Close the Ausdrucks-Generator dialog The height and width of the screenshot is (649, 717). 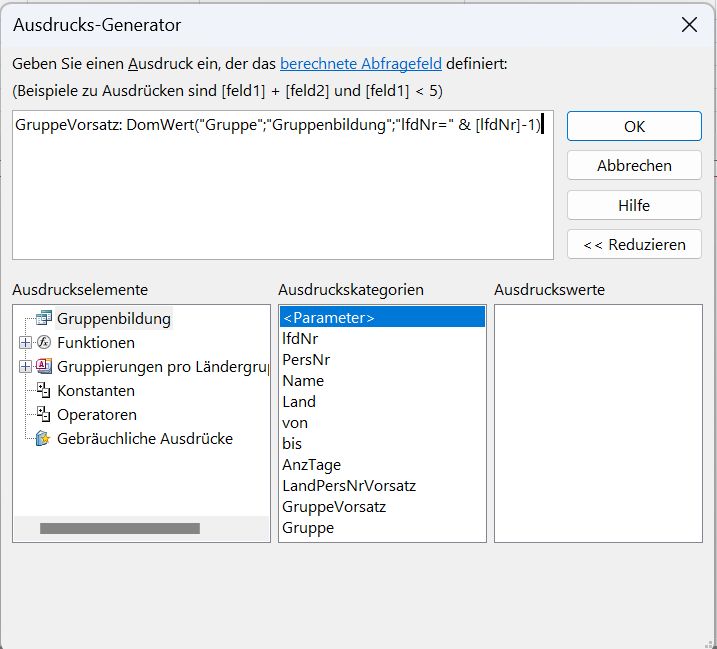coord(689,25)
